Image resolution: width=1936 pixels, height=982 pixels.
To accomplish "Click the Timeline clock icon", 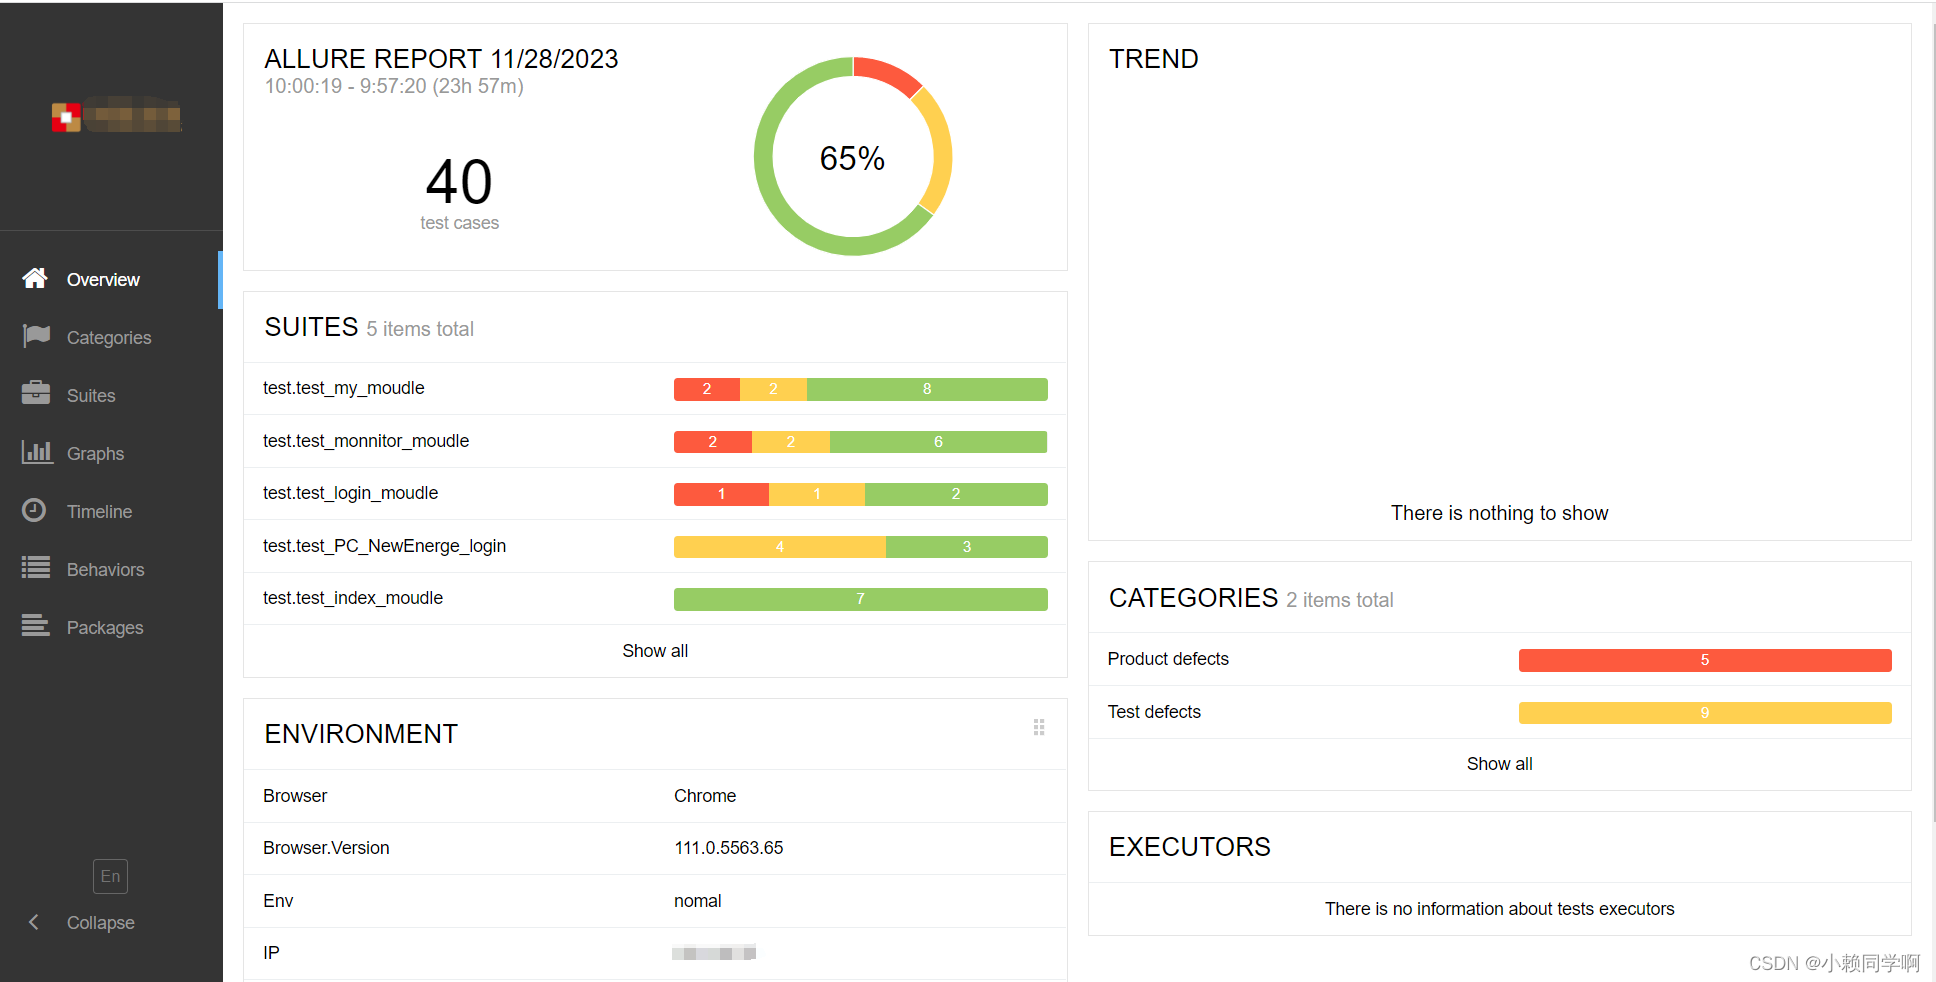I will pyautogui.click(x=34, y=510).
